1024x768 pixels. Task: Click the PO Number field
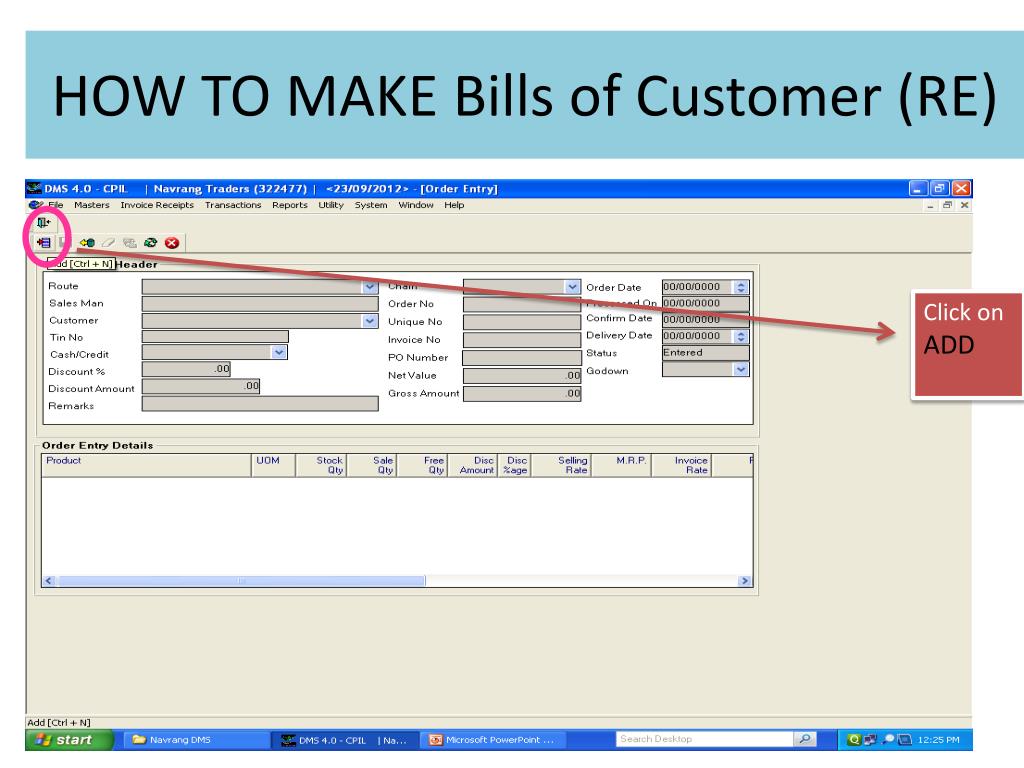(522, 358)
